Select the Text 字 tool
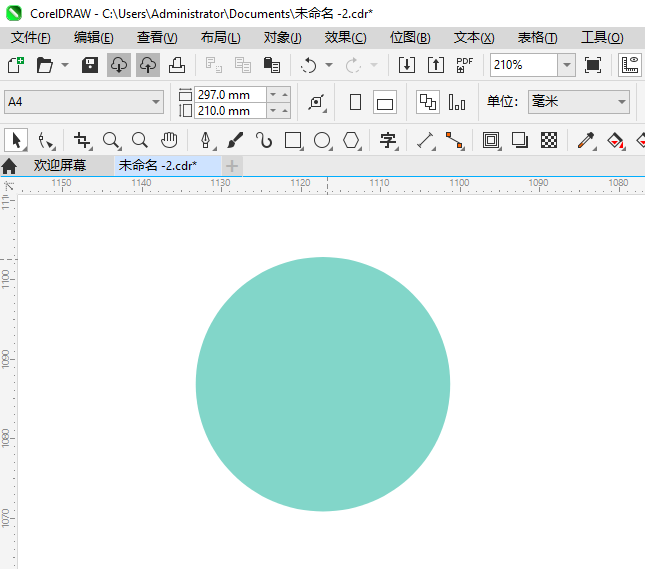Screen dimensions: 645x569 tap(388, 140)
